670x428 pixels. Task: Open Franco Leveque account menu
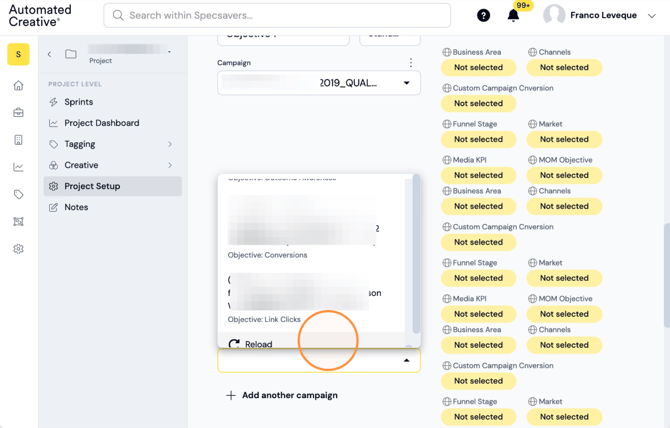(x=600, y=16)
